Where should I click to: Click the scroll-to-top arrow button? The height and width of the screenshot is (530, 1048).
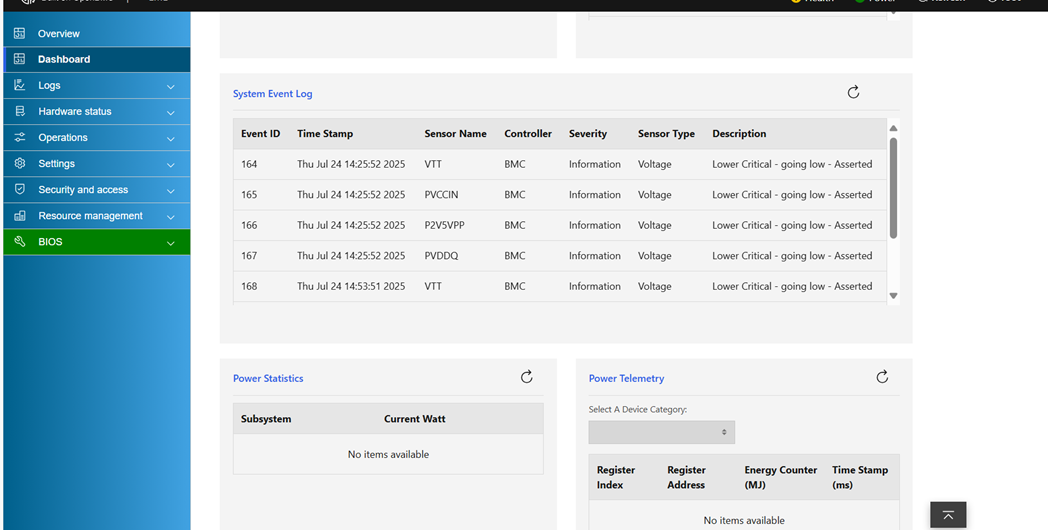coord(948,515)
